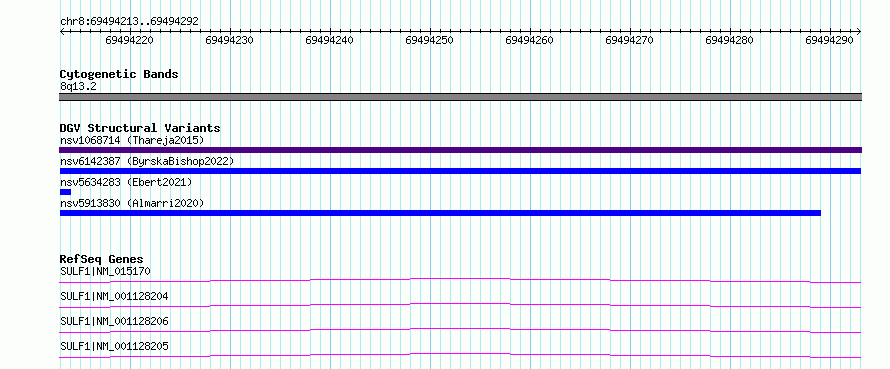This screenshot has width=890, height=369.
Task: Click the magenta SULF1|NM_001128205 intron line
Action: click(x=460, y=355)
